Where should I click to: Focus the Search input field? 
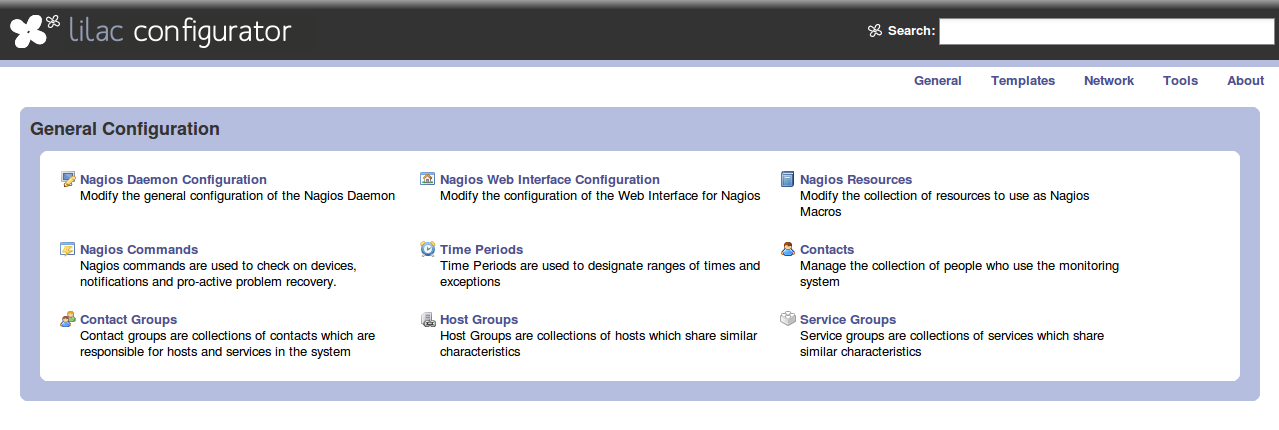pyautogui.click(x=1106, y=31)
